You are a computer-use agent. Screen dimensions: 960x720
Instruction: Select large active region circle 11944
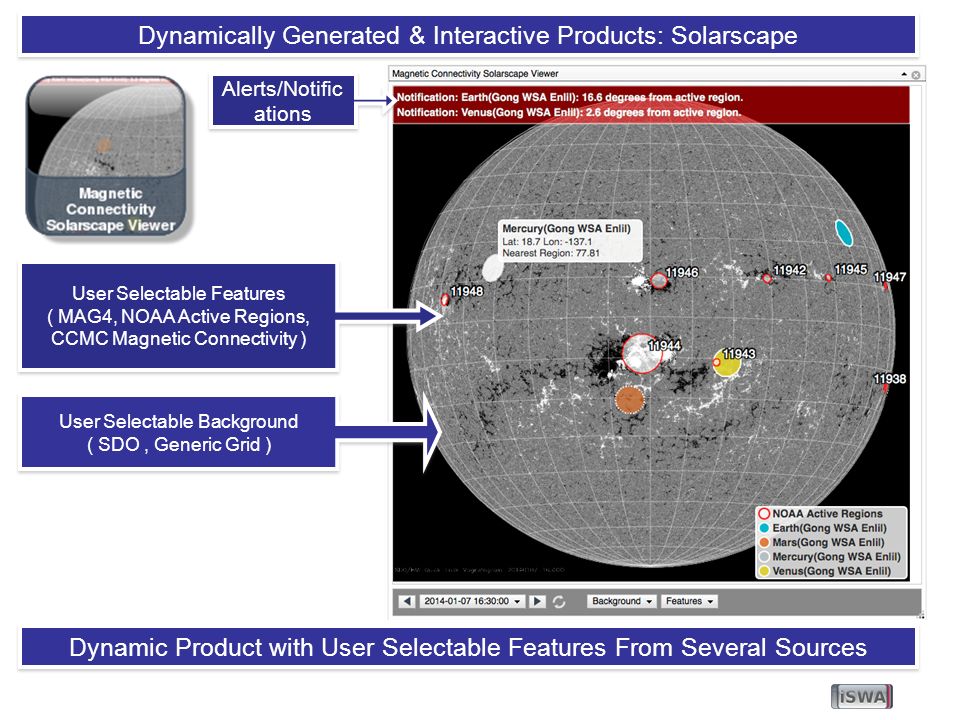tap(642, 353)
